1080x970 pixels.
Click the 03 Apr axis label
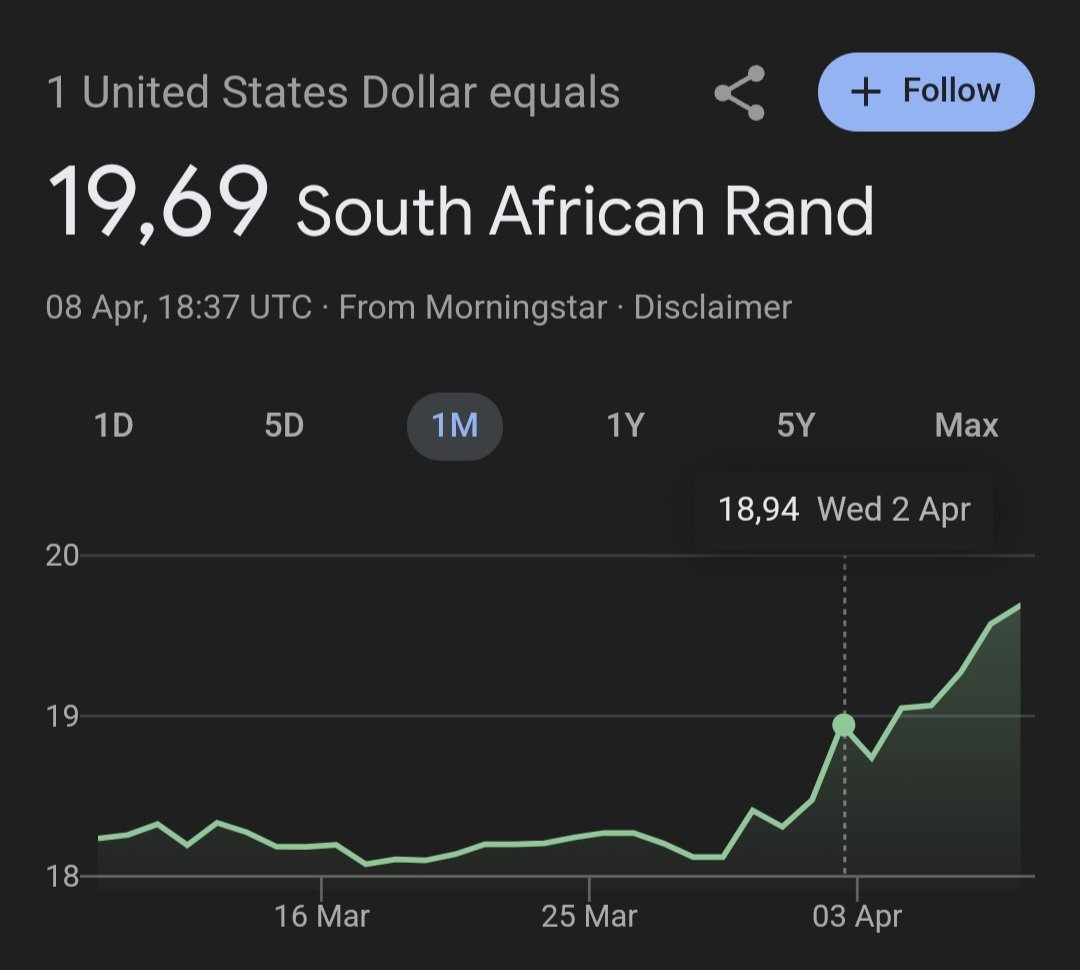click(857, 916)
